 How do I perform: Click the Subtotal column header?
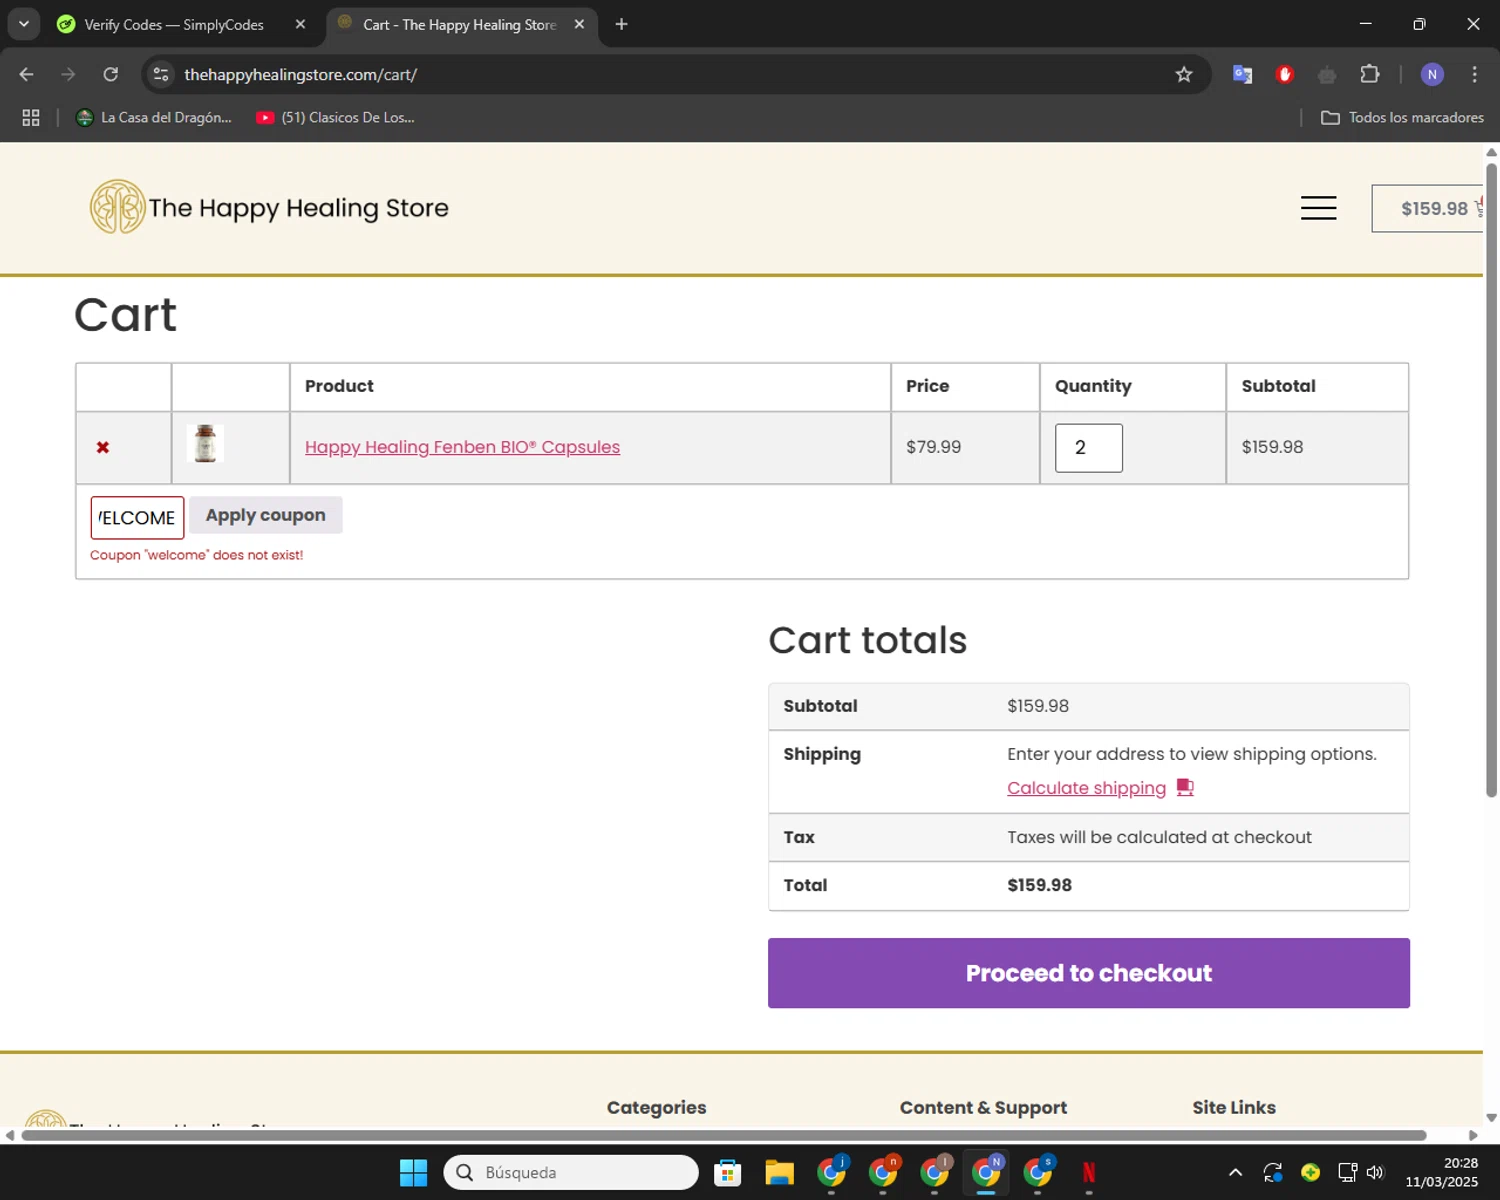[1278, 386]
